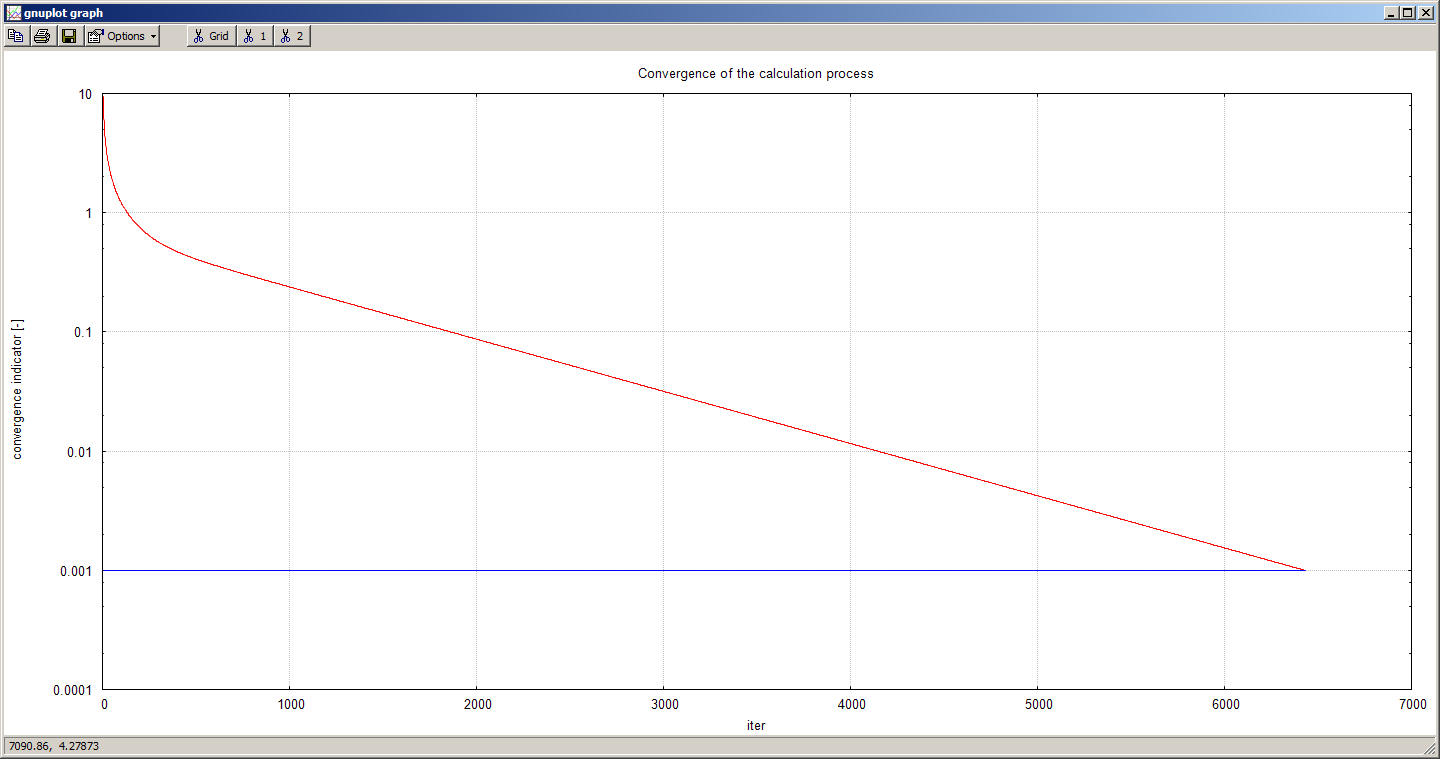Click the window resize grip corner
Screen dimensions: 1440x759
[x=1431, y=750]
